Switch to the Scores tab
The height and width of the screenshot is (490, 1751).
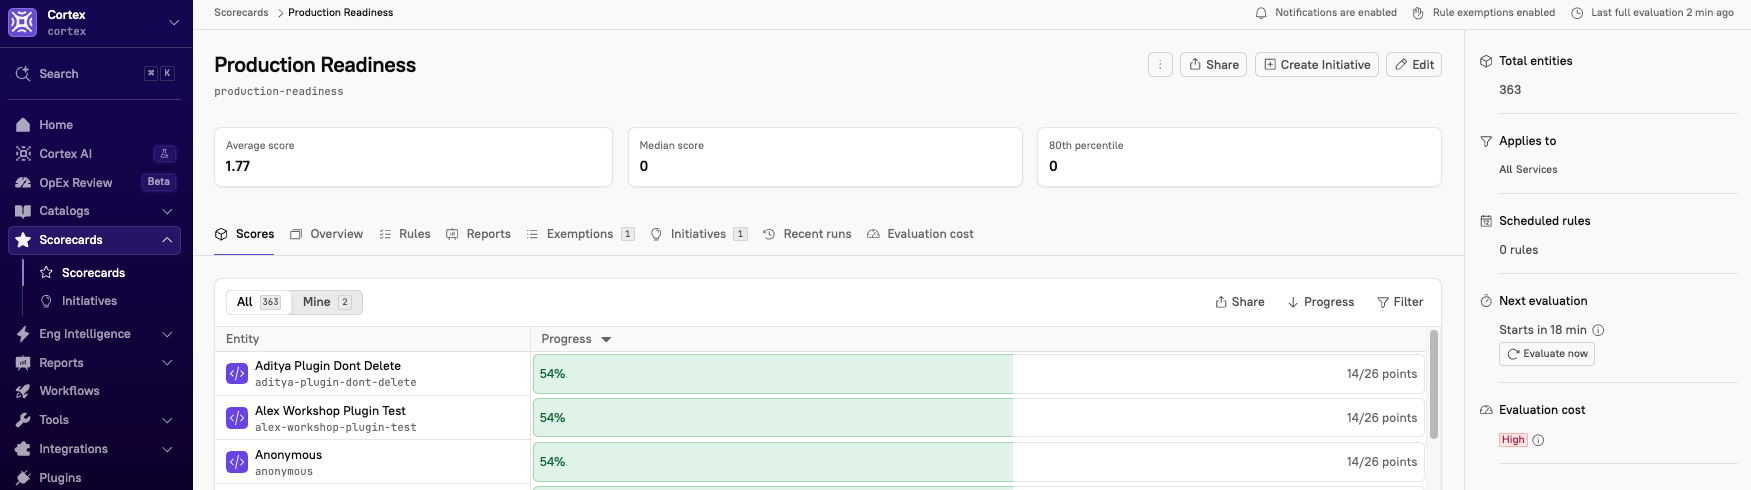pos(244,234)
